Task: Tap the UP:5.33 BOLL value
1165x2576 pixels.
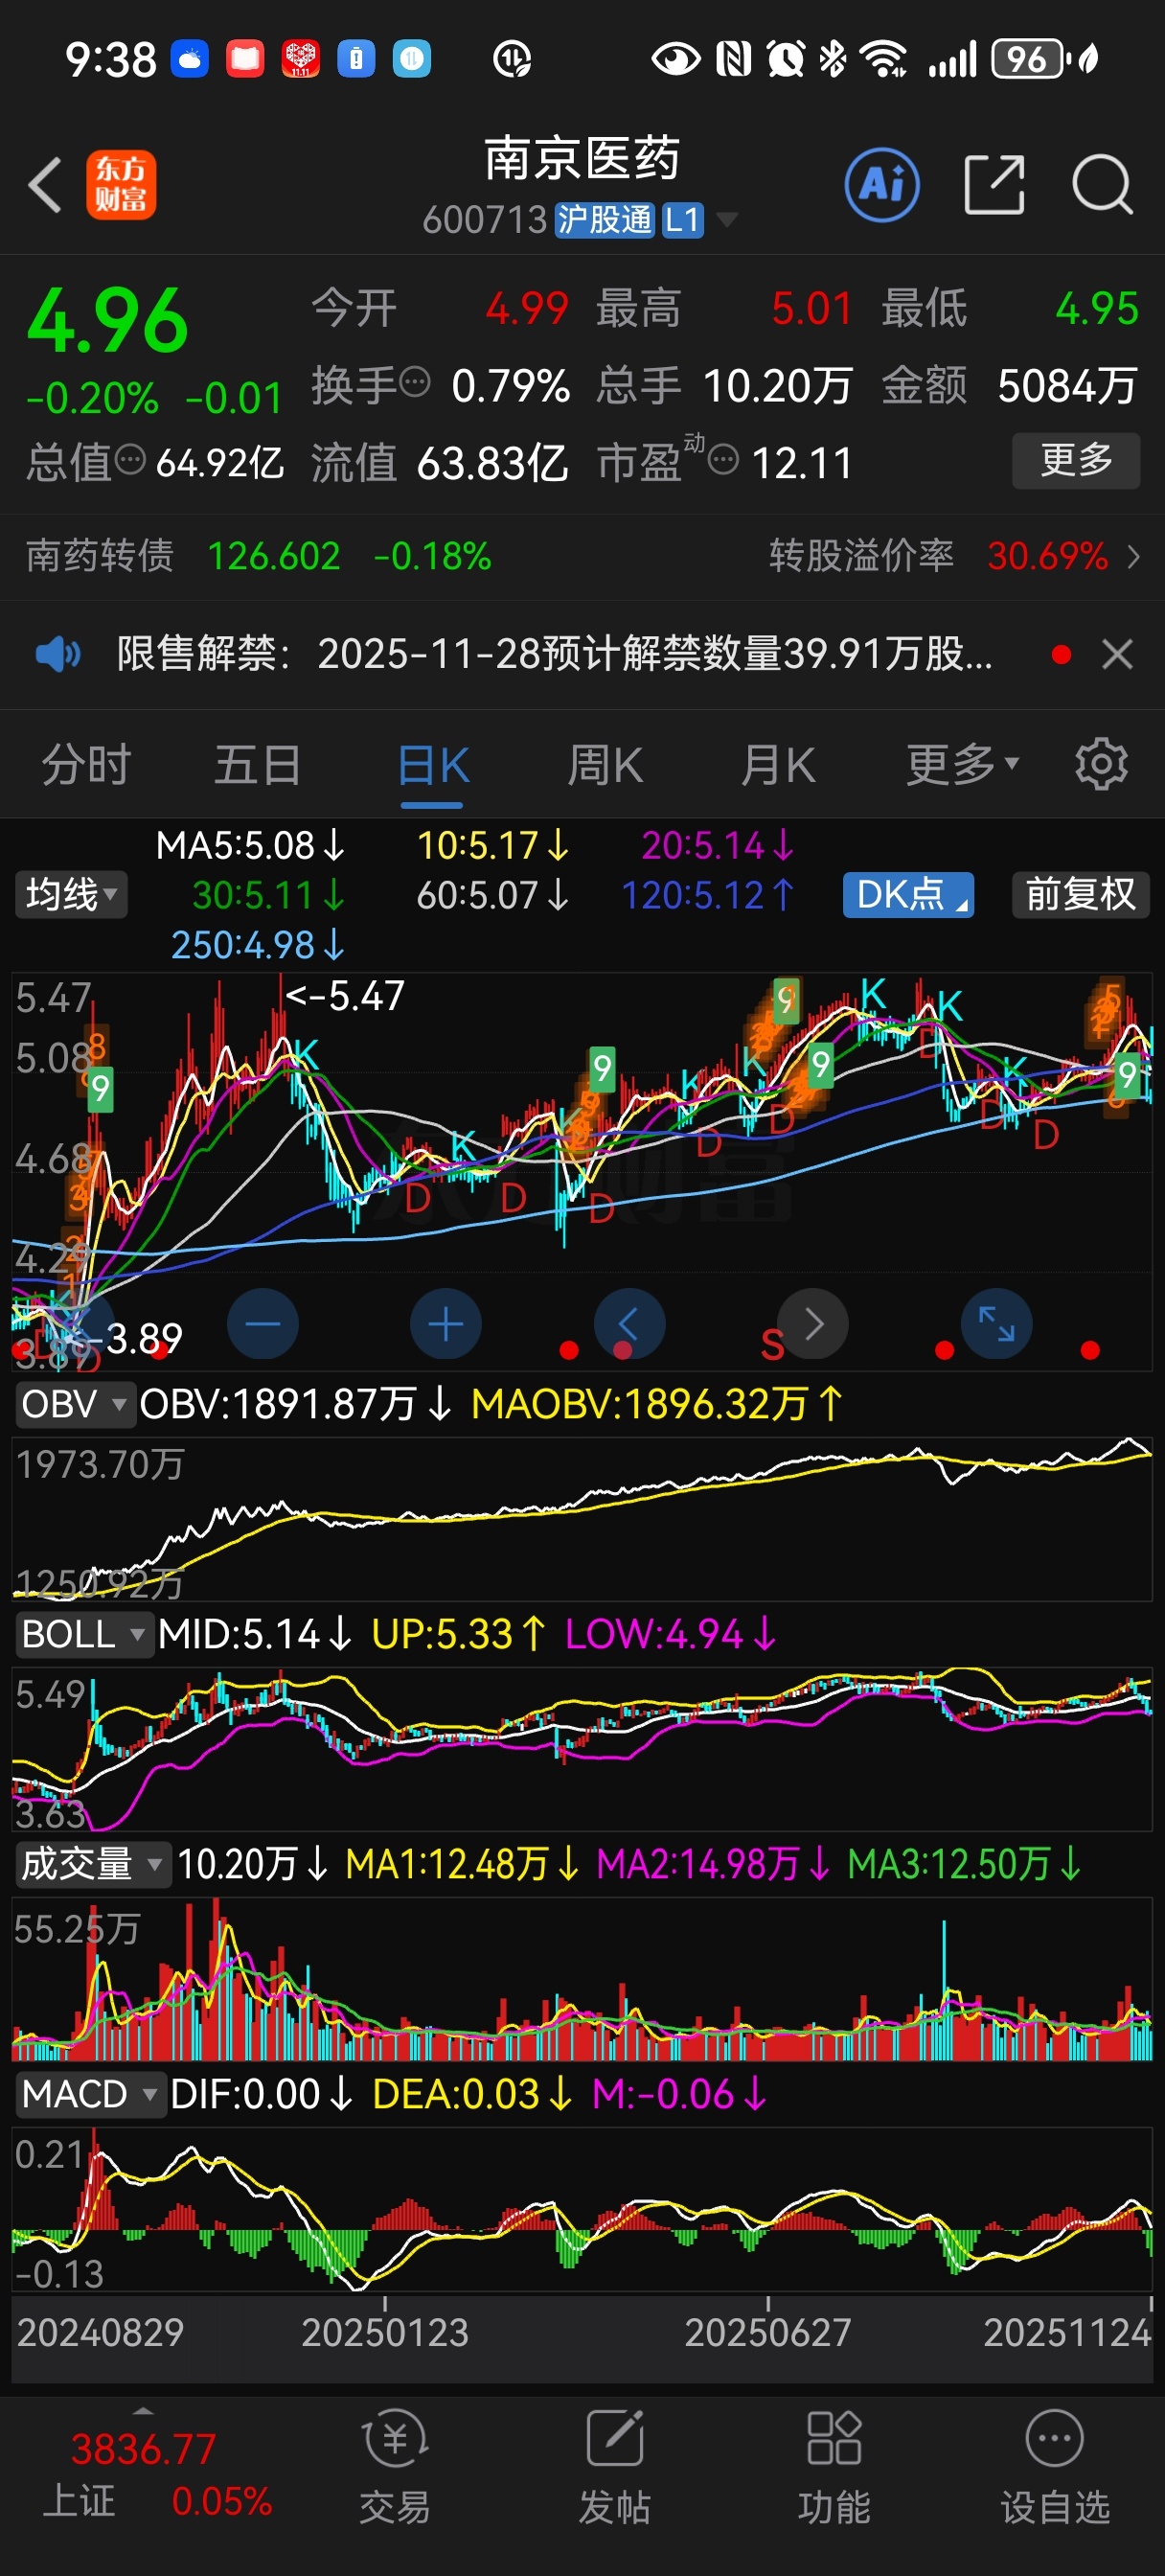Action: (459, 1634)
